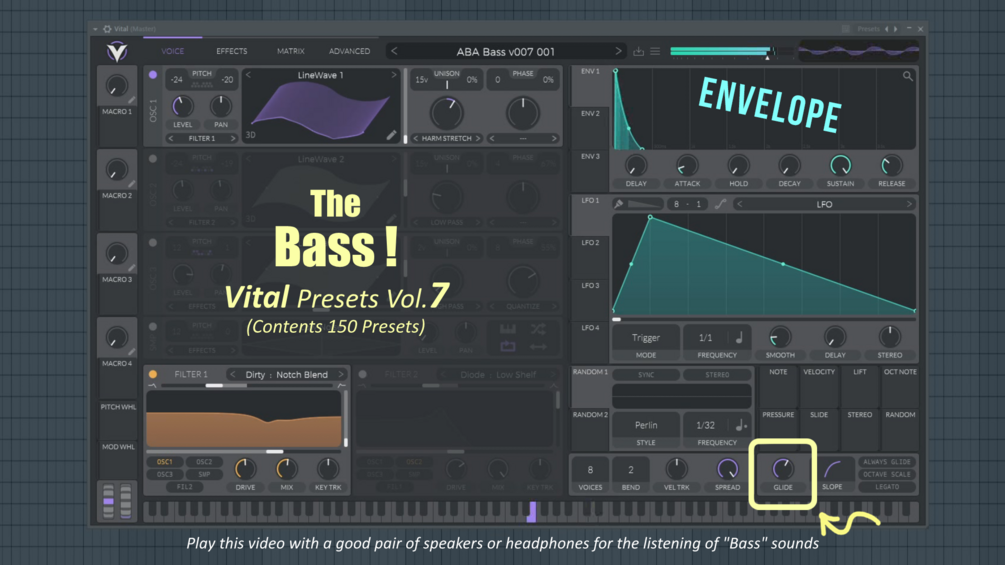This screenshot has width=1005, height=565.
Task: Turn the Filter 1 Drive knob
Action: (245, 469)
